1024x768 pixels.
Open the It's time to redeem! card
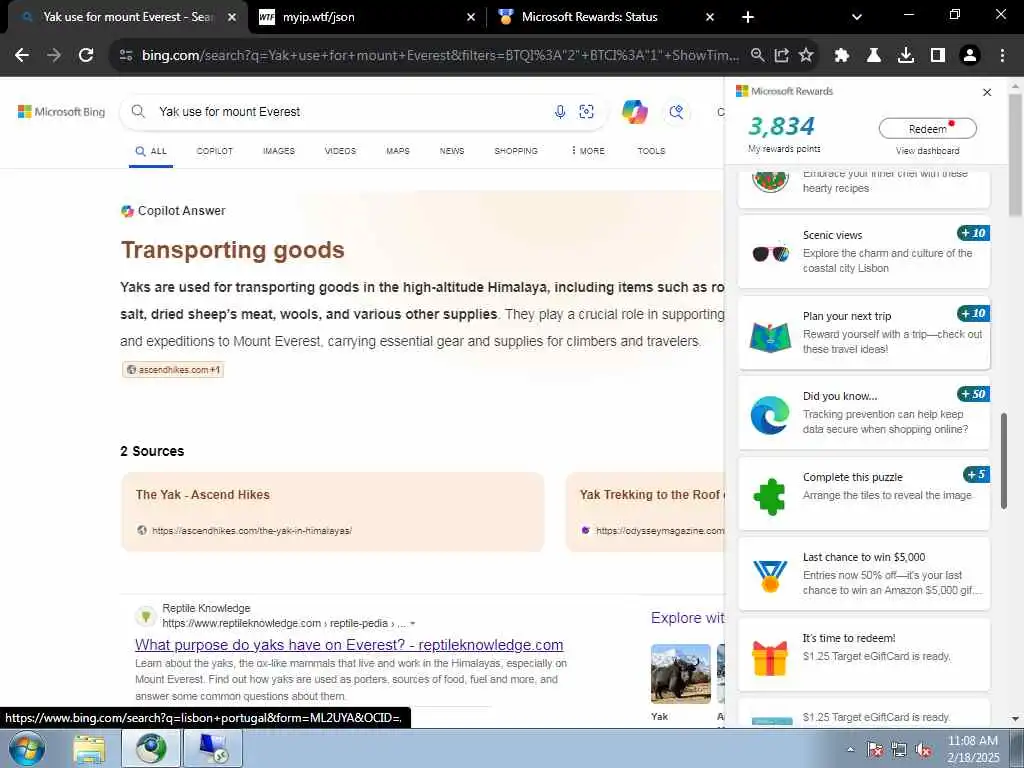[864, 654]
